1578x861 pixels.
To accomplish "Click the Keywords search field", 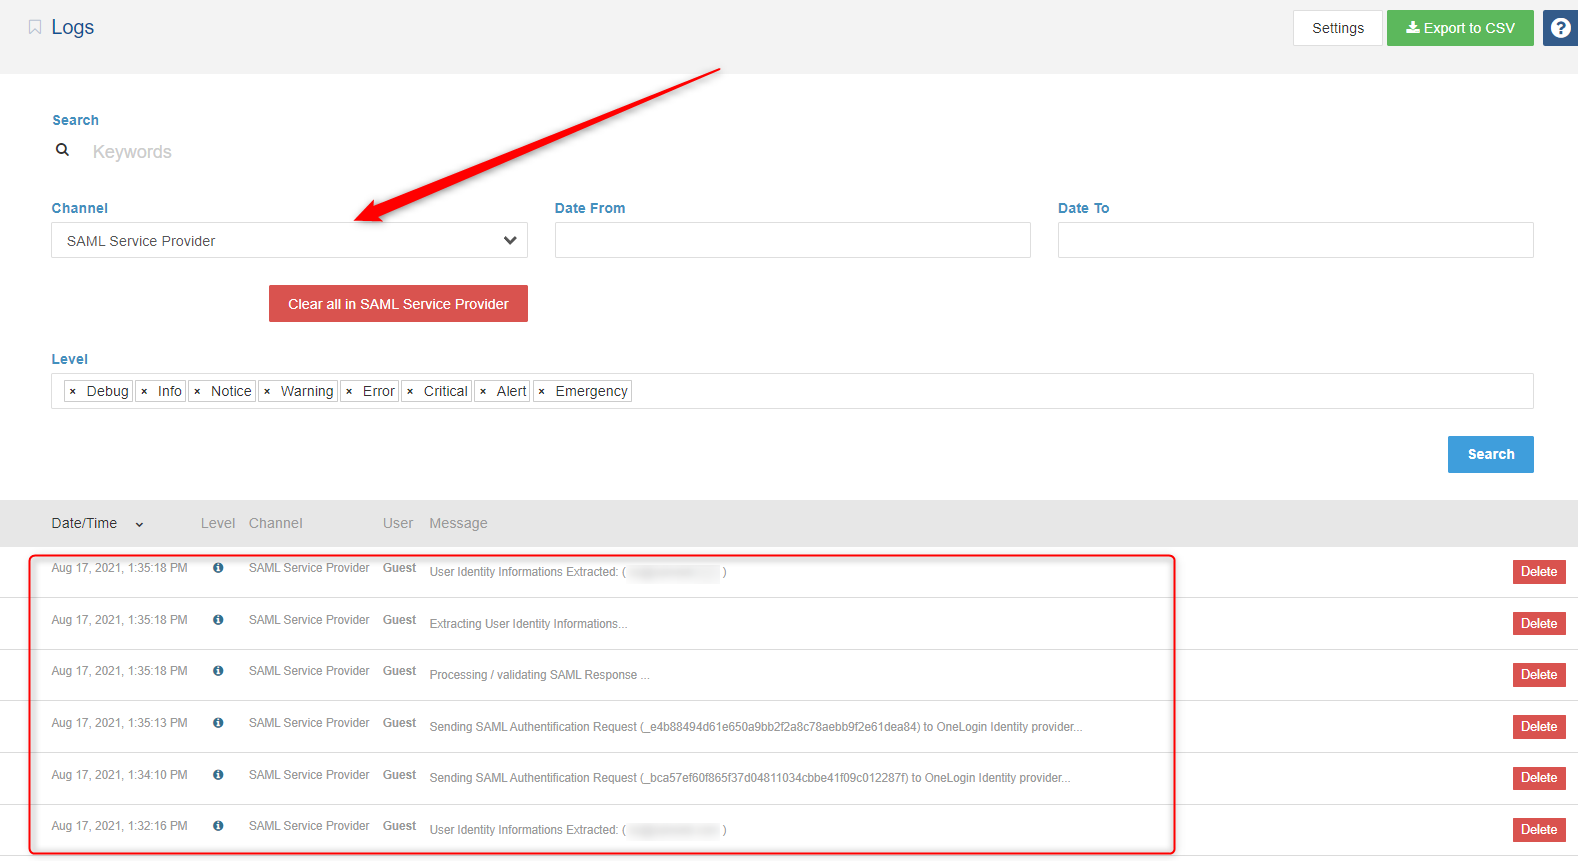I will point(300,152).
